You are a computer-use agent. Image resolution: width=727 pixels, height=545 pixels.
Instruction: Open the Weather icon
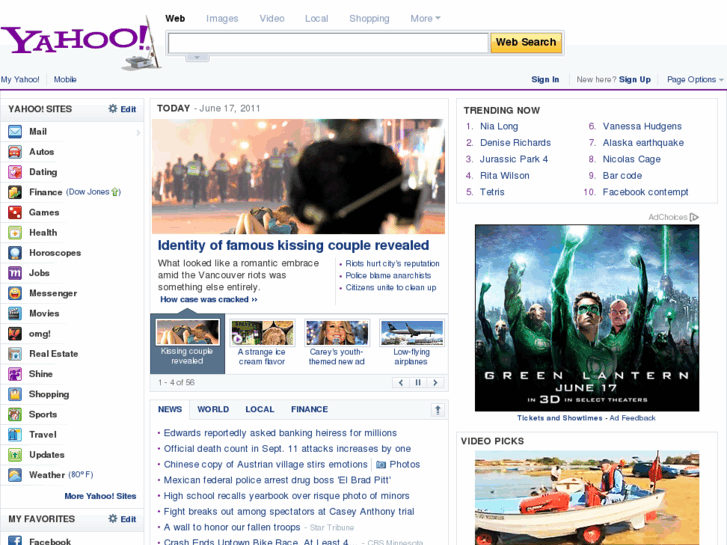coord(15,474)
